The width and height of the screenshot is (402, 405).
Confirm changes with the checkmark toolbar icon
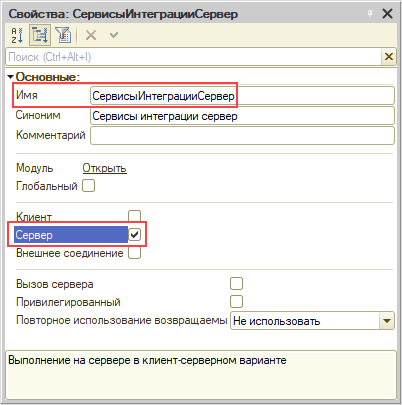coord(114,35)
